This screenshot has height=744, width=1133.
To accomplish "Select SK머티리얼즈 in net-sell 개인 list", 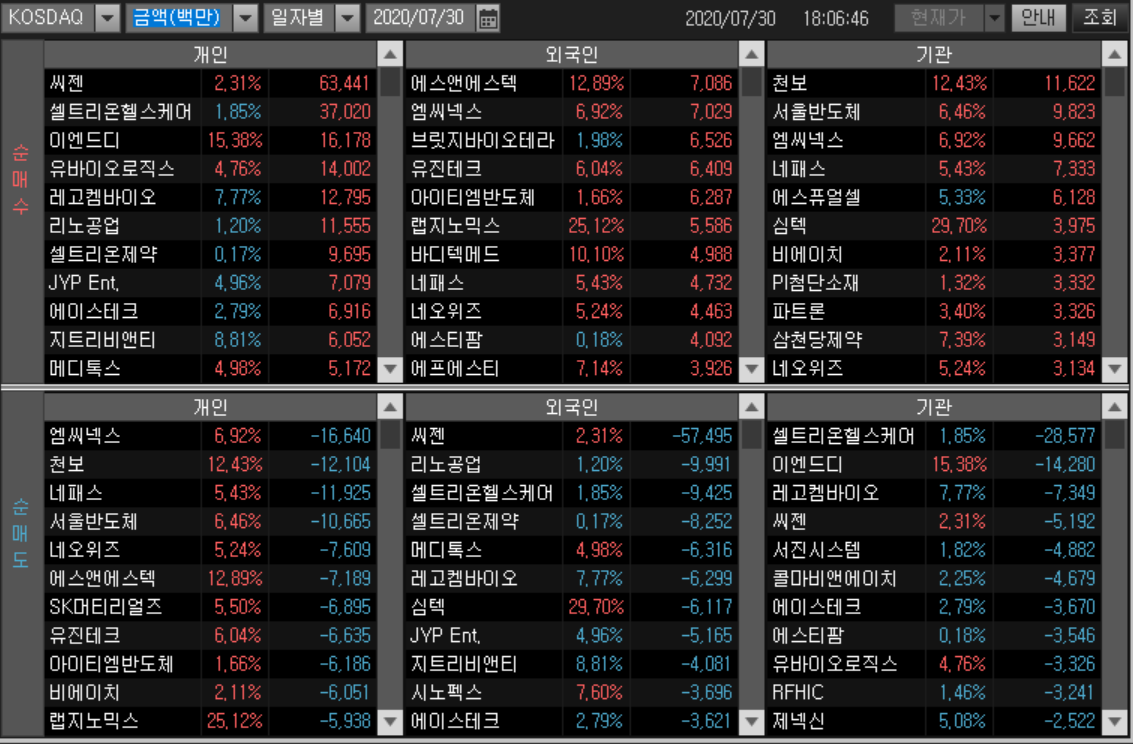I will point(210,607).
